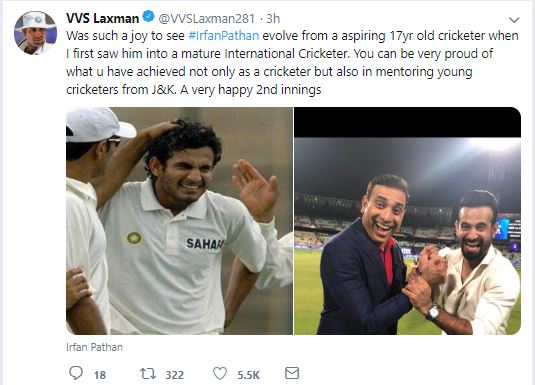The width and height of the screenshot is (535, 385).
Task: Share via the envelope message icon
Action: coord(292,373)
